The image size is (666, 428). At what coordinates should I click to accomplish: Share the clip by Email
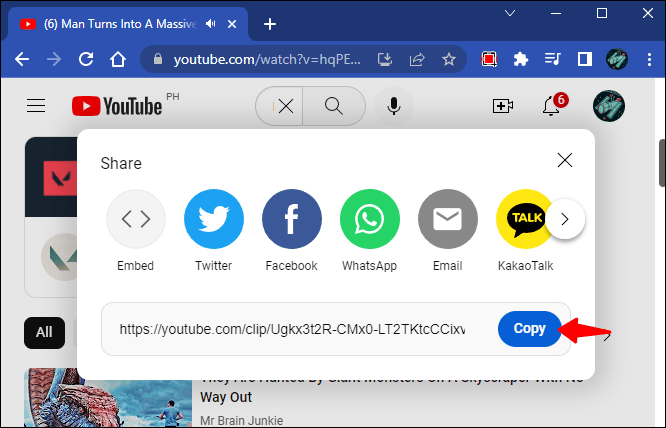448,219
